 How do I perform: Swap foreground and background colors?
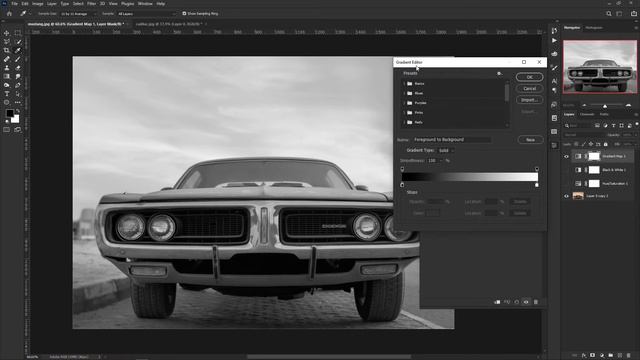[18, 111]
